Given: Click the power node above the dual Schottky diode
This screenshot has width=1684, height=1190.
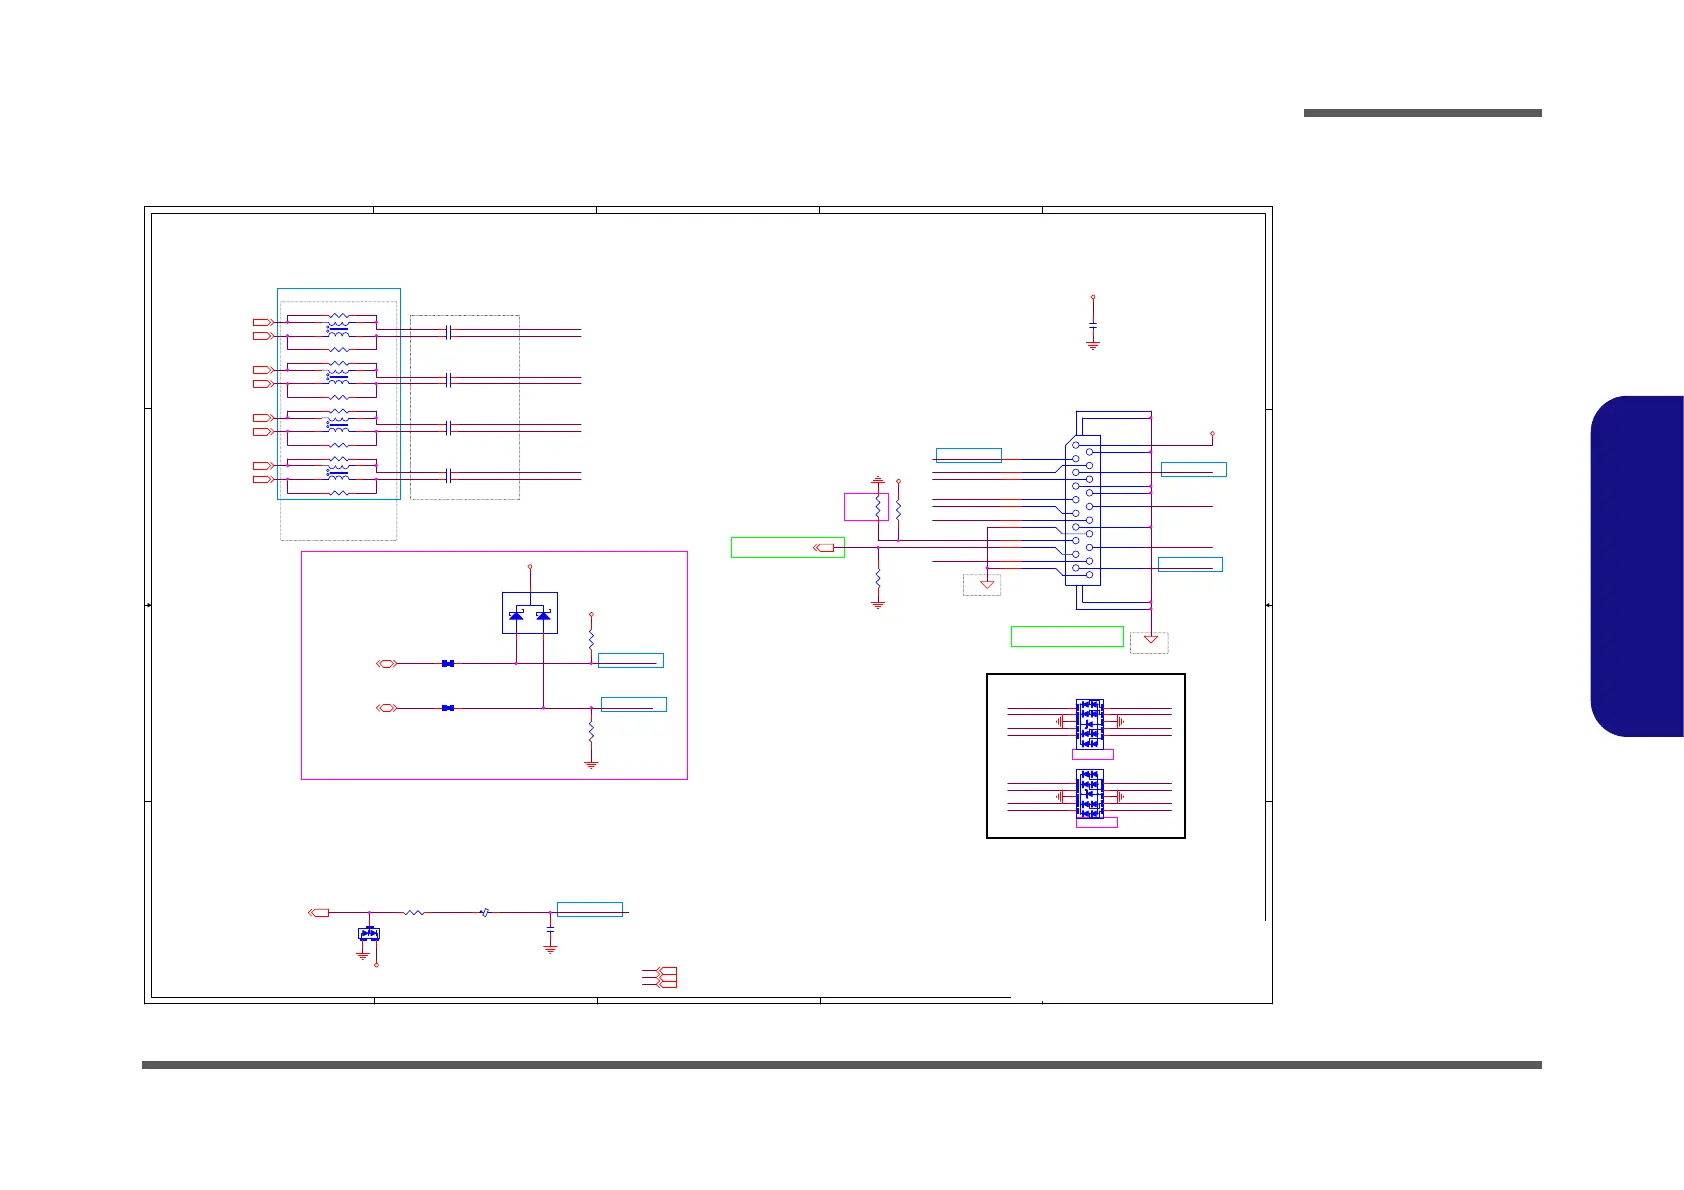Looking at the screenshot, I should pos(530,567).
